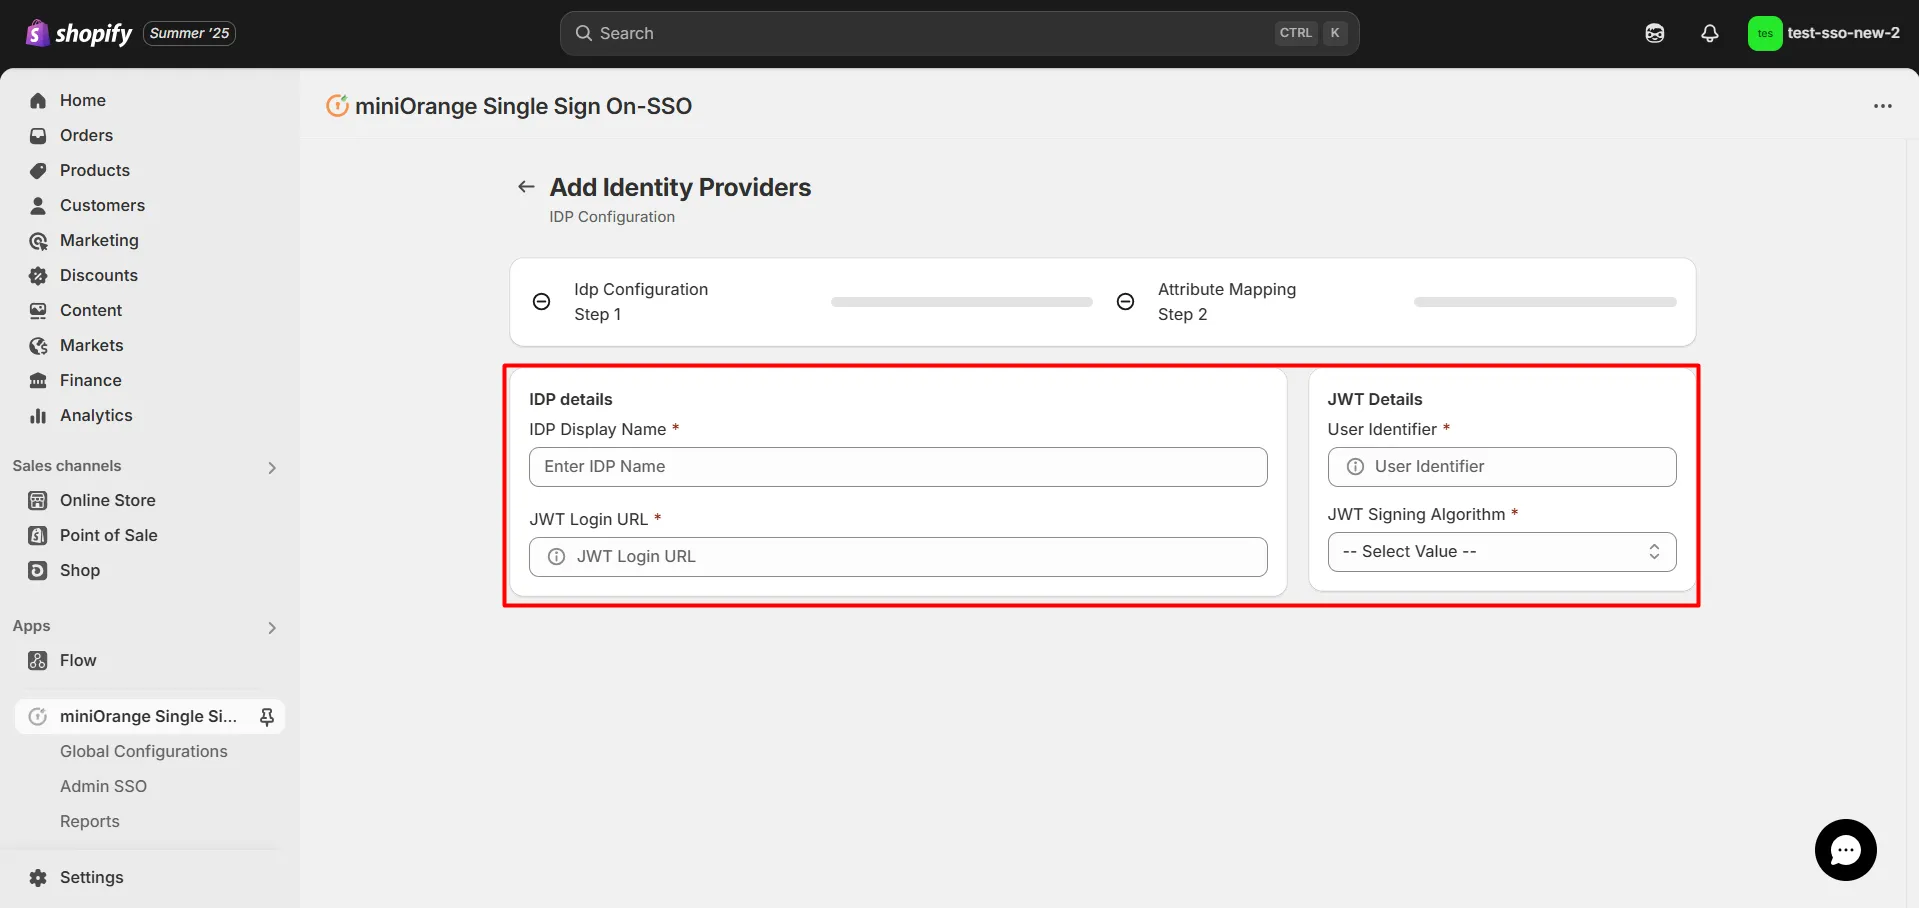Click the Markets globe icon

point(38,345)
